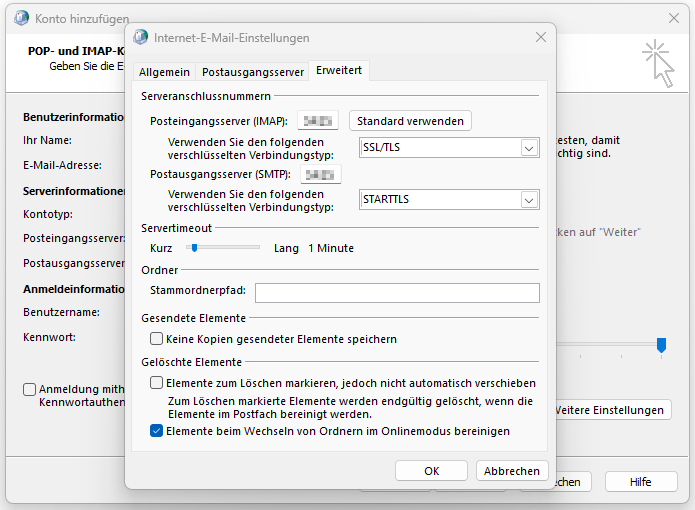Click the Internet-E-Mail-Einstellungen title bar icon
695x510 pixels.
pos(141,38)
